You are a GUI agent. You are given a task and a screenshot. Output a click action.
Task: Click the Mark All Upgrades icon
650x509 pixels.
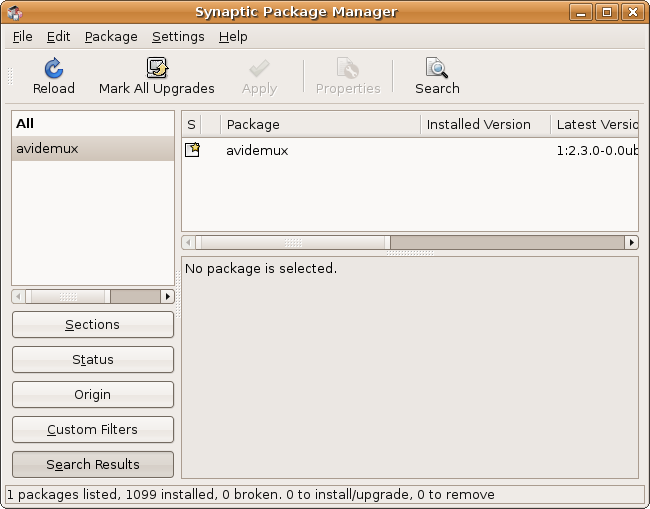(157, 68)
